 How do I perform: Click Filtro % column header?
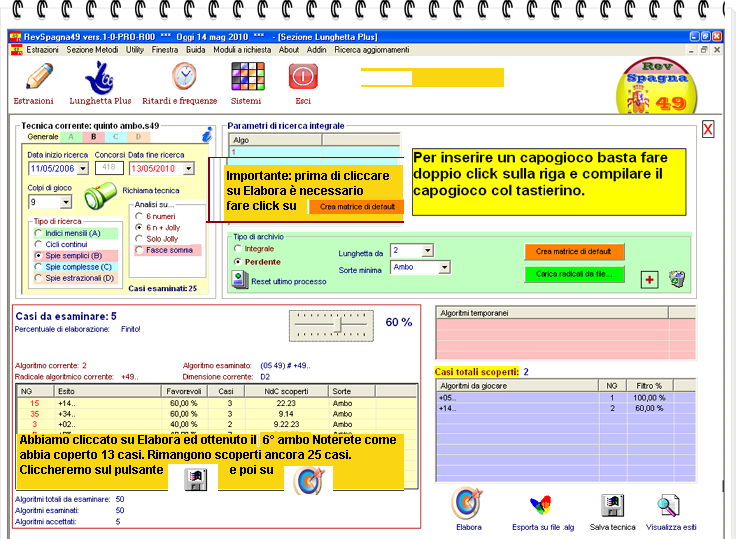[x=650, y=386]
